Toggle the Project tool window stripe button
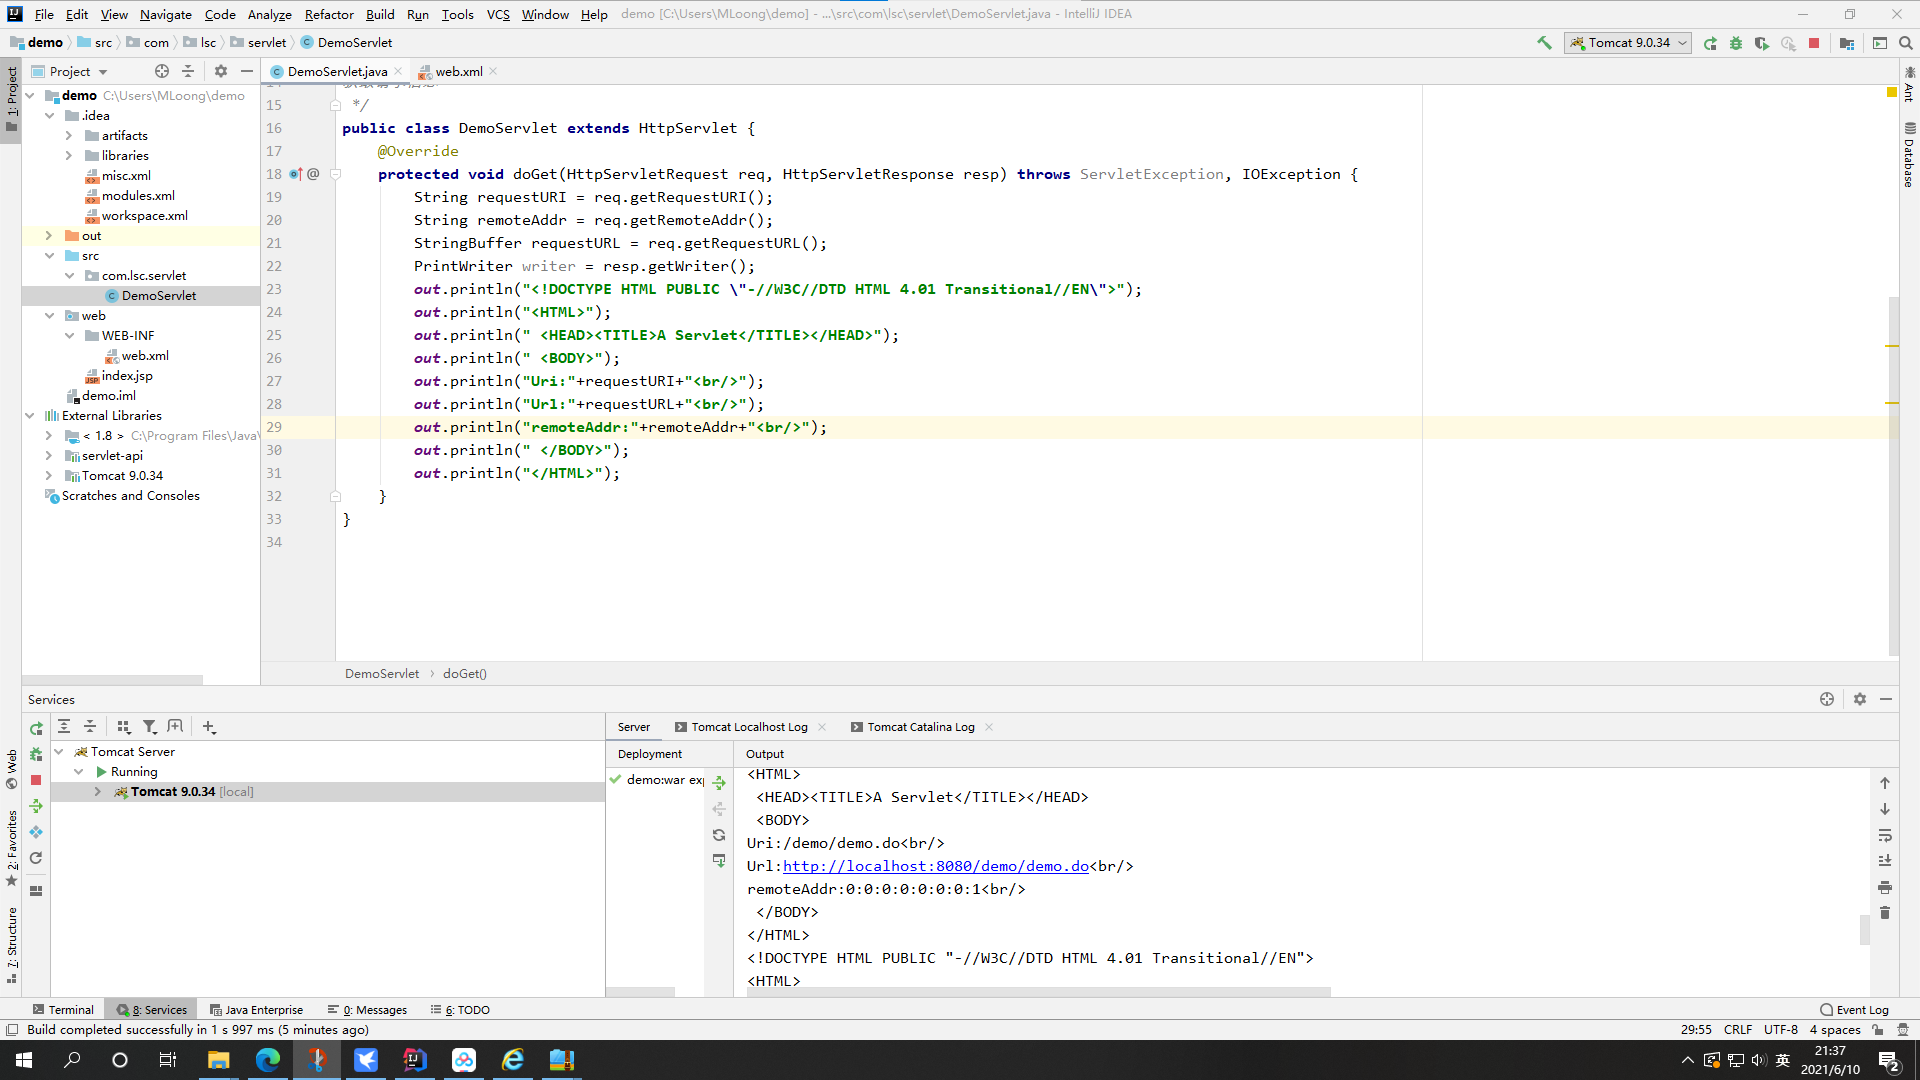The width and height of the screenshot is (1920, 1080). click(11, 100)
